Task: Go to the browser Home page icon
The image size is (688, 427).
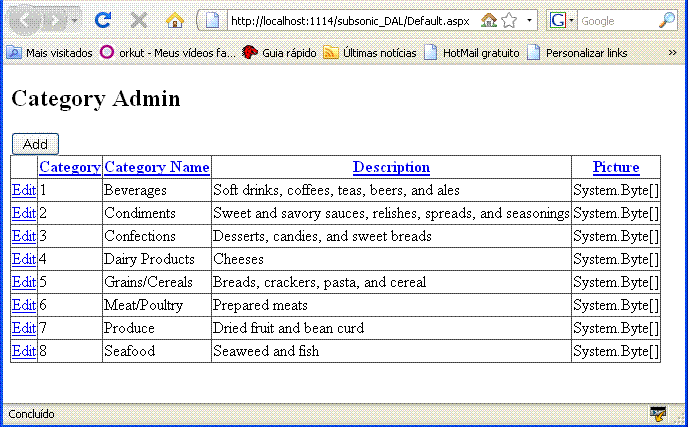Action: (174, 20)
